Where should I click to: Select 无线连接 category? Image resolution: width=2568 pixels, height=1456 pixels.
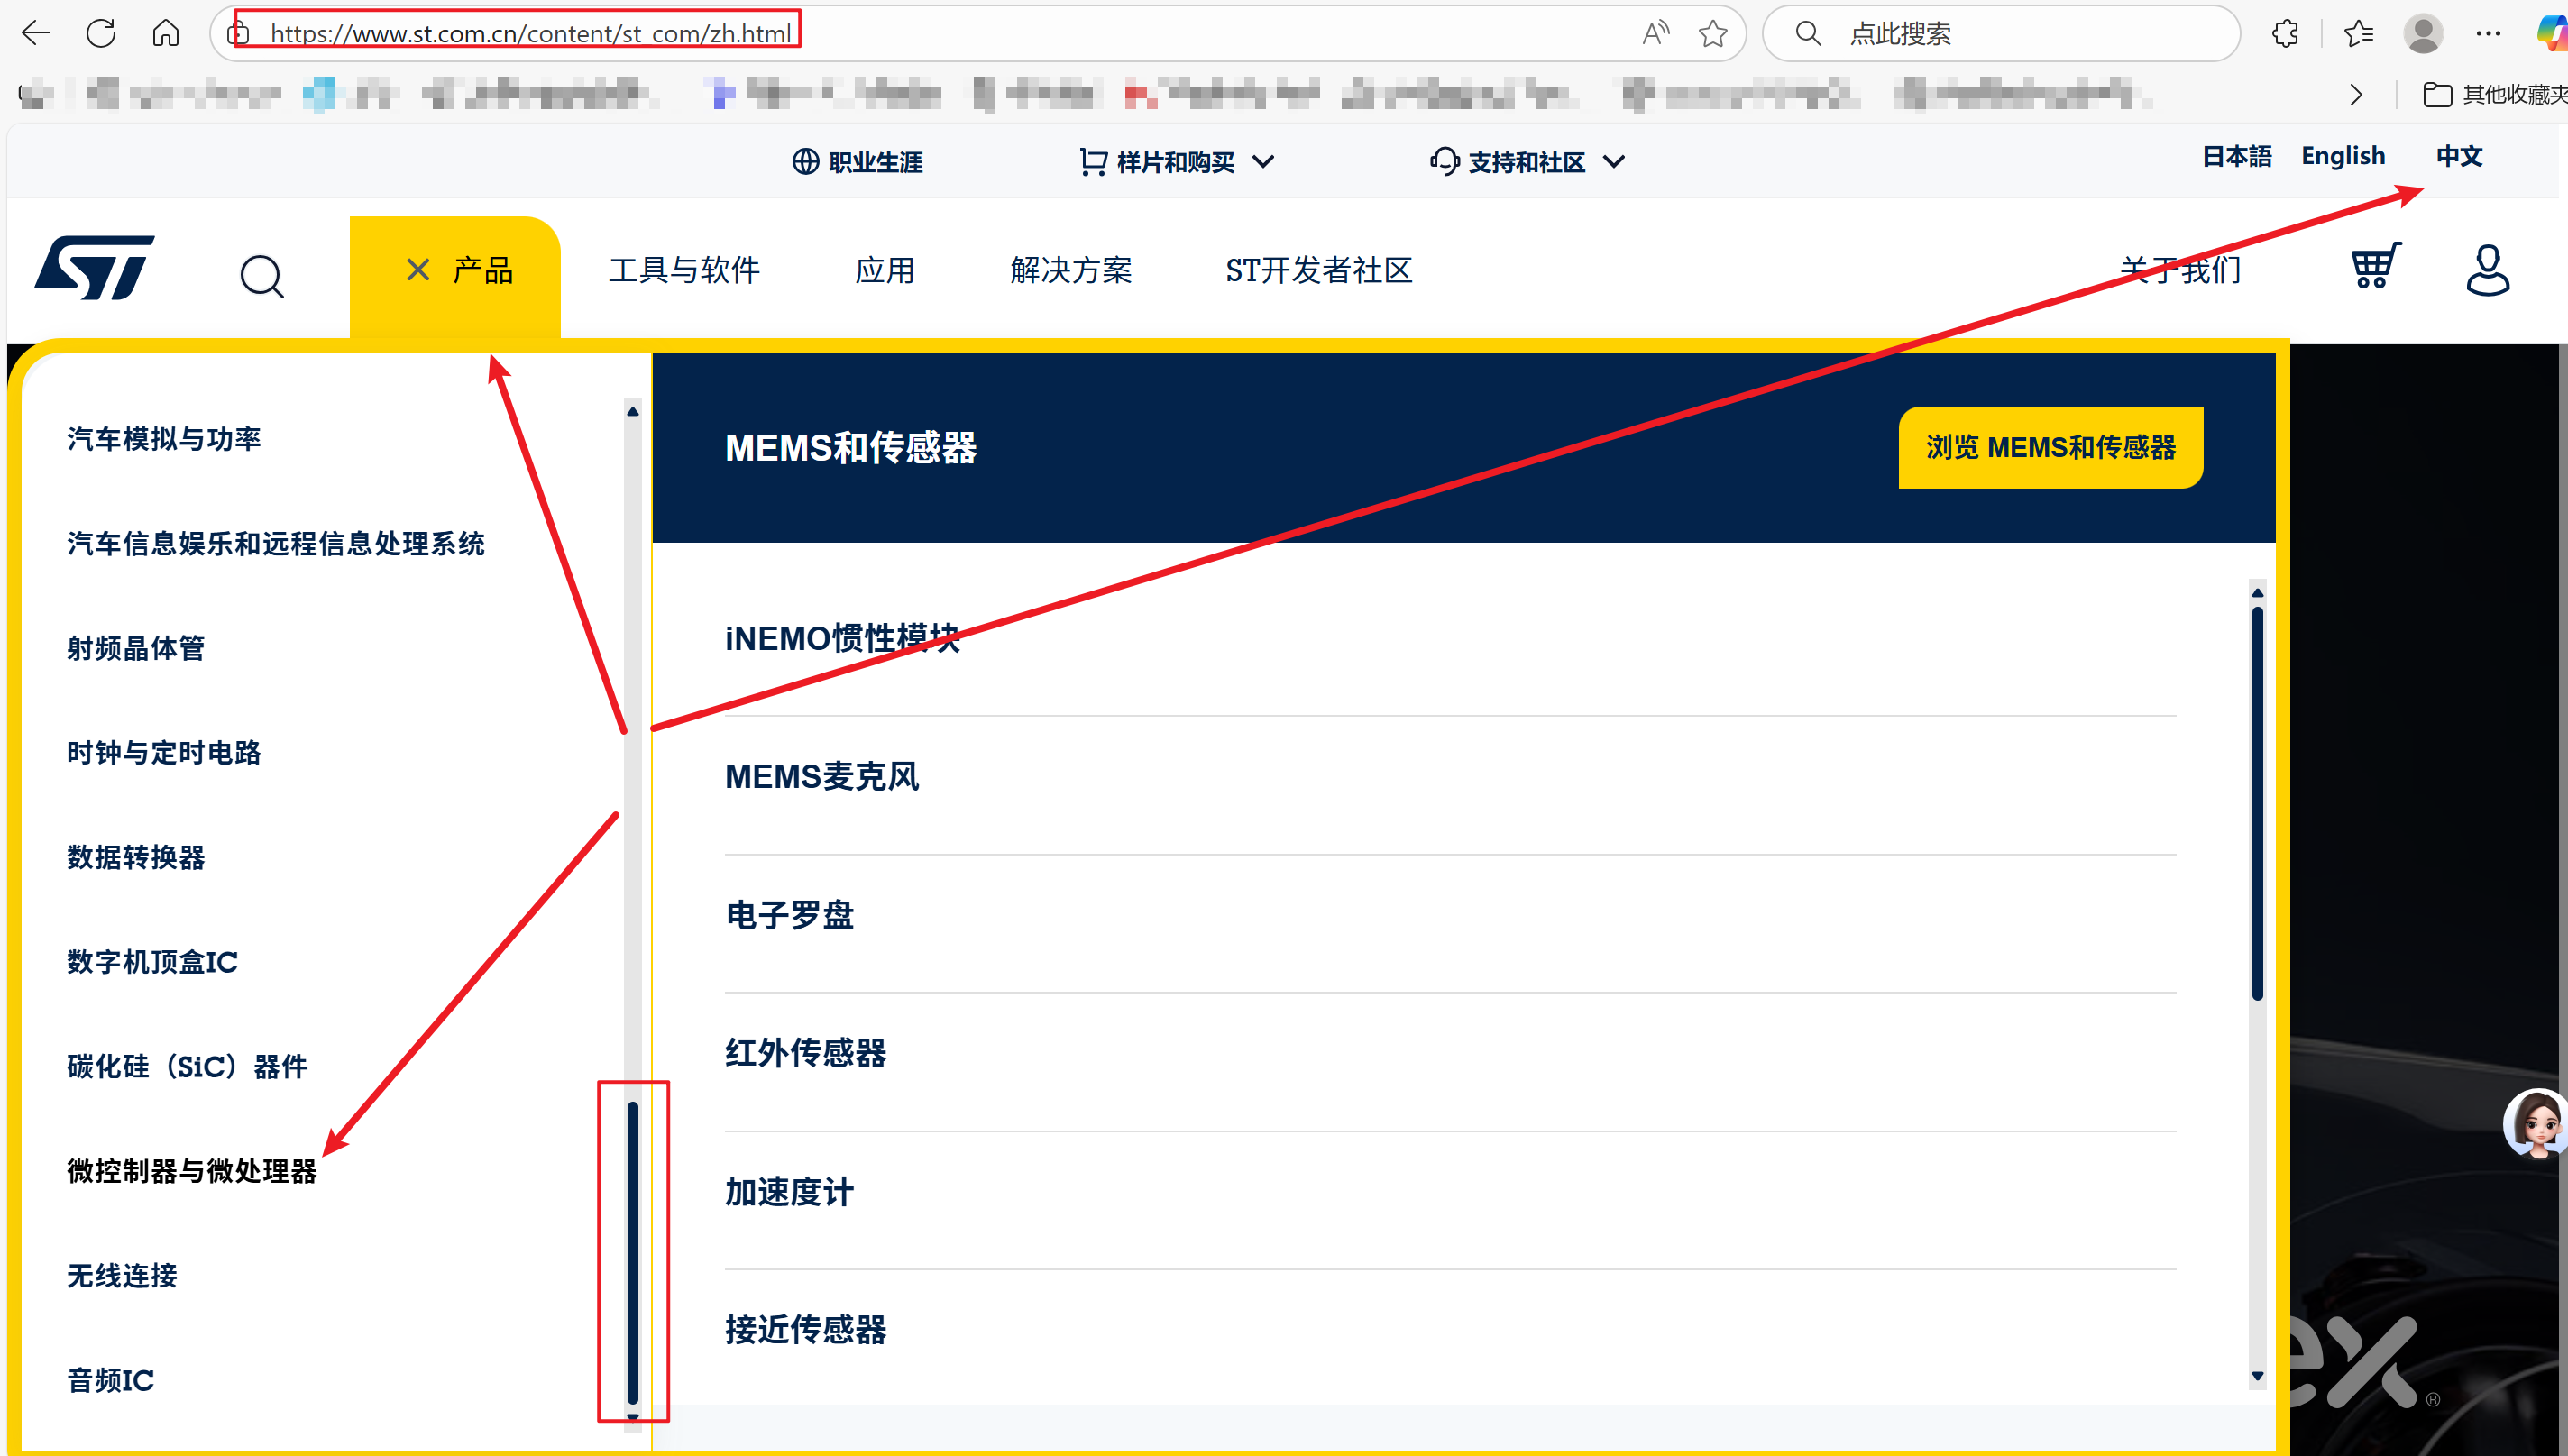(122, 1275)
